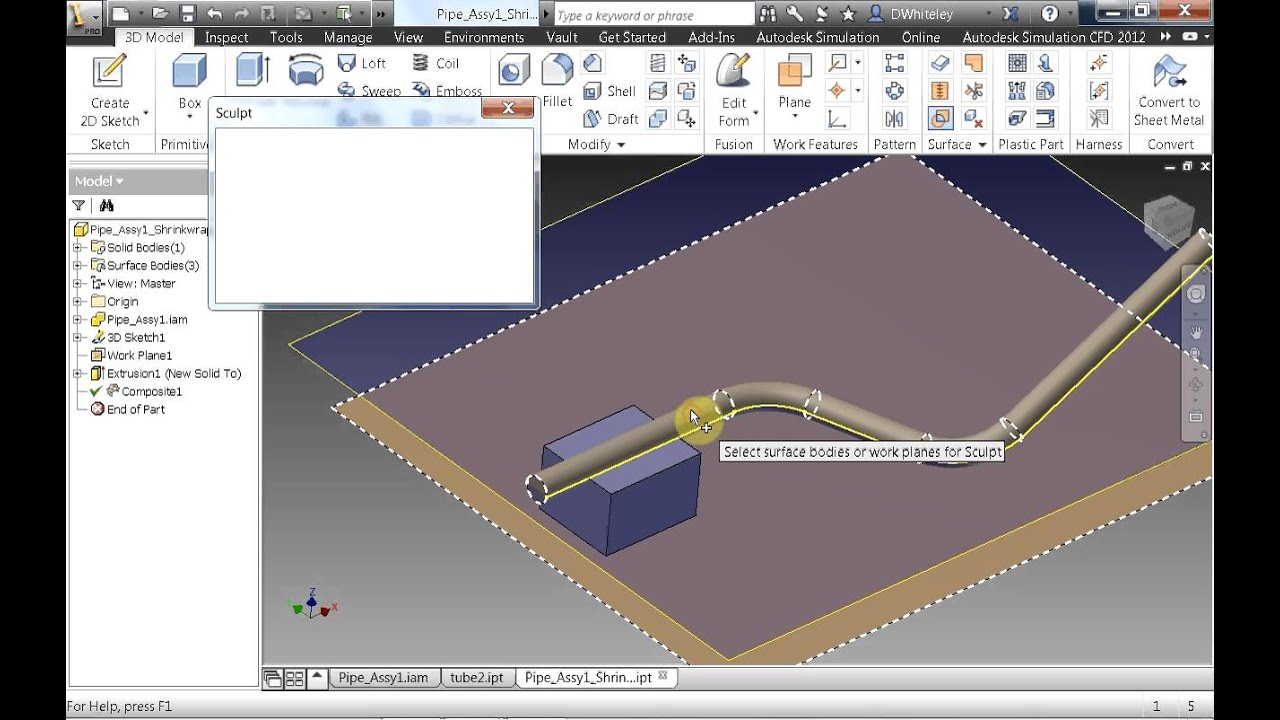The height and width of the screenshot is (720, 1280).
Task: Open the Inspect ribbon tab
Action: [226, 37]
